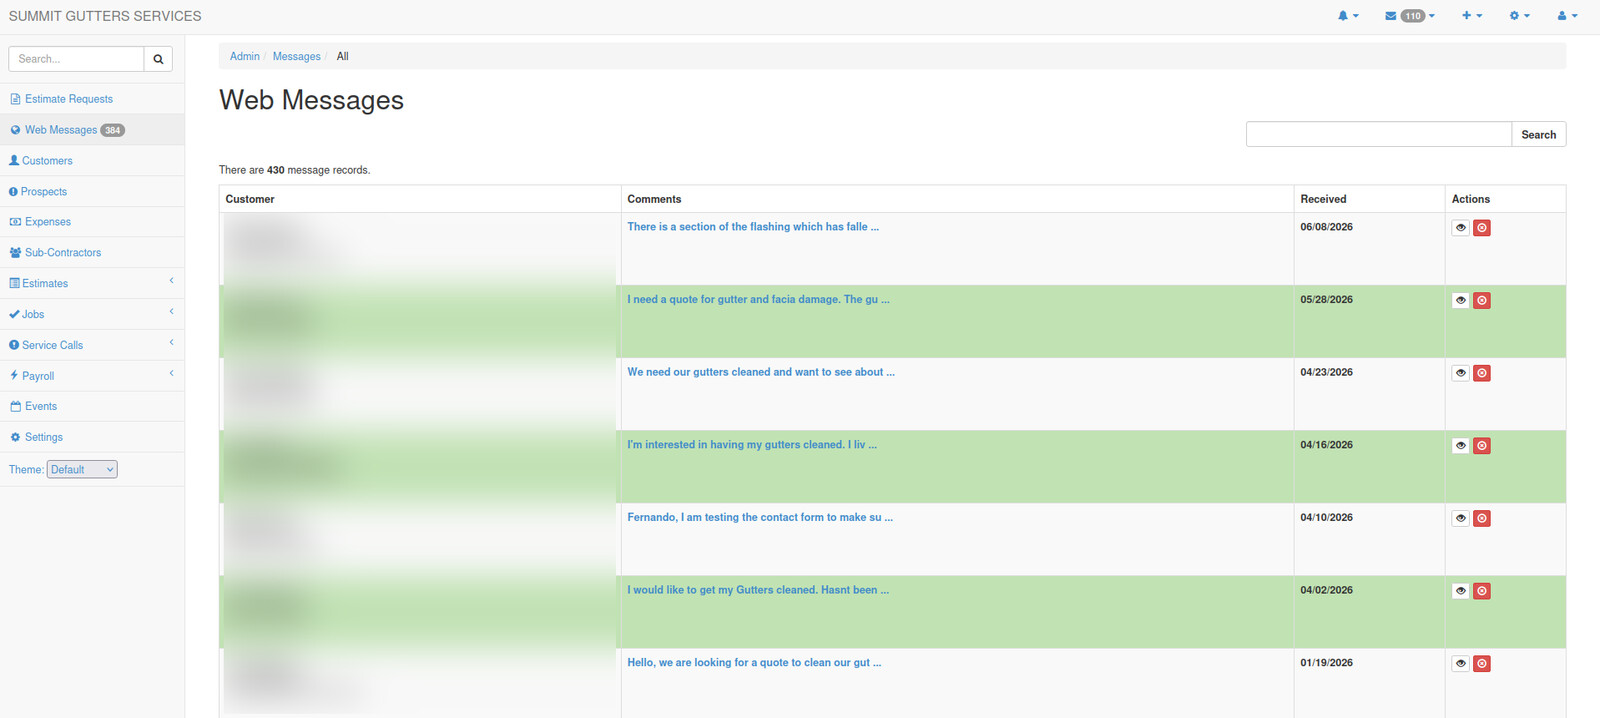Click the Messages breadcrumb link
Screen dimensions: 1600x718
tap(297, 56)
